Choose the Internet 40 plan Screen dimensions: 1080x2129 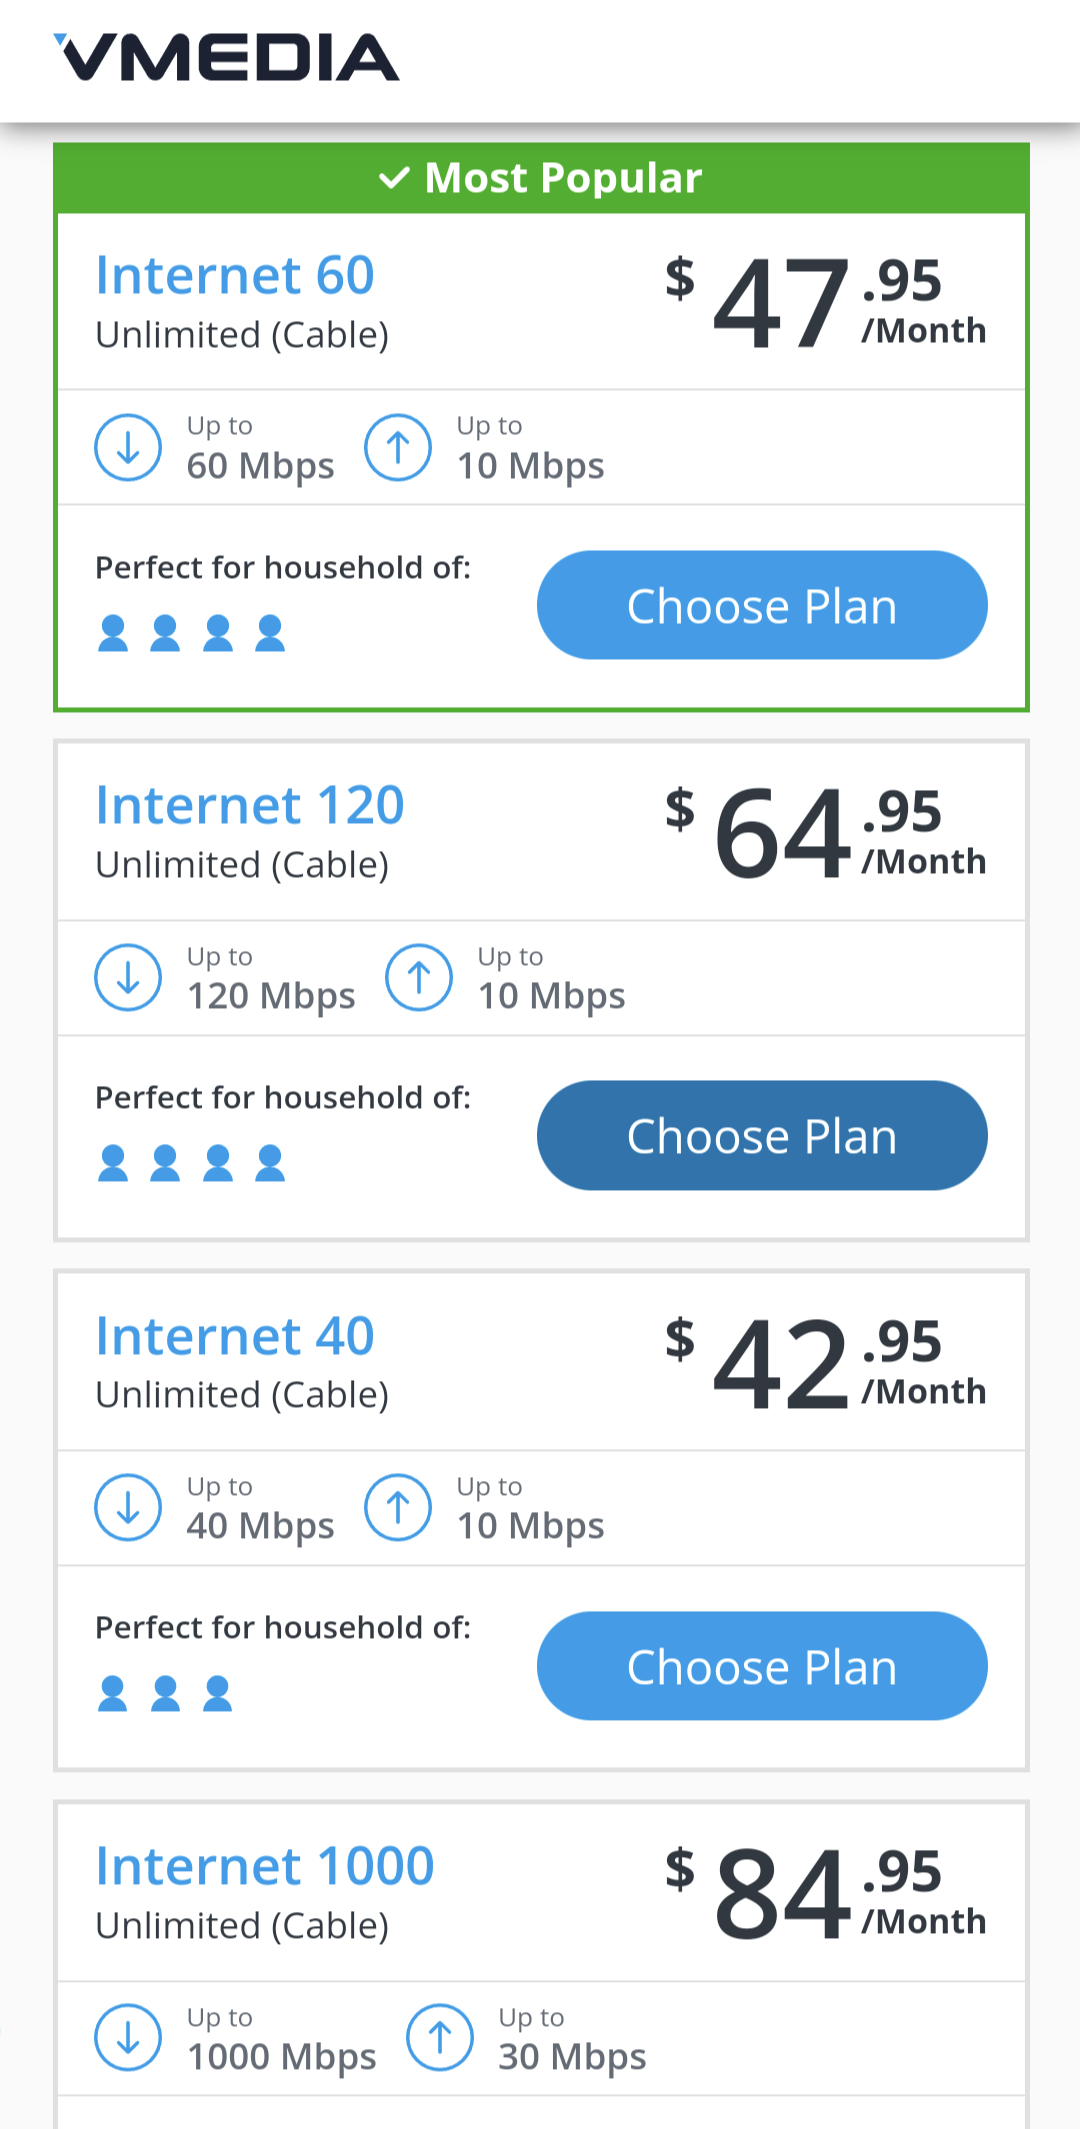click(762, 1666)
